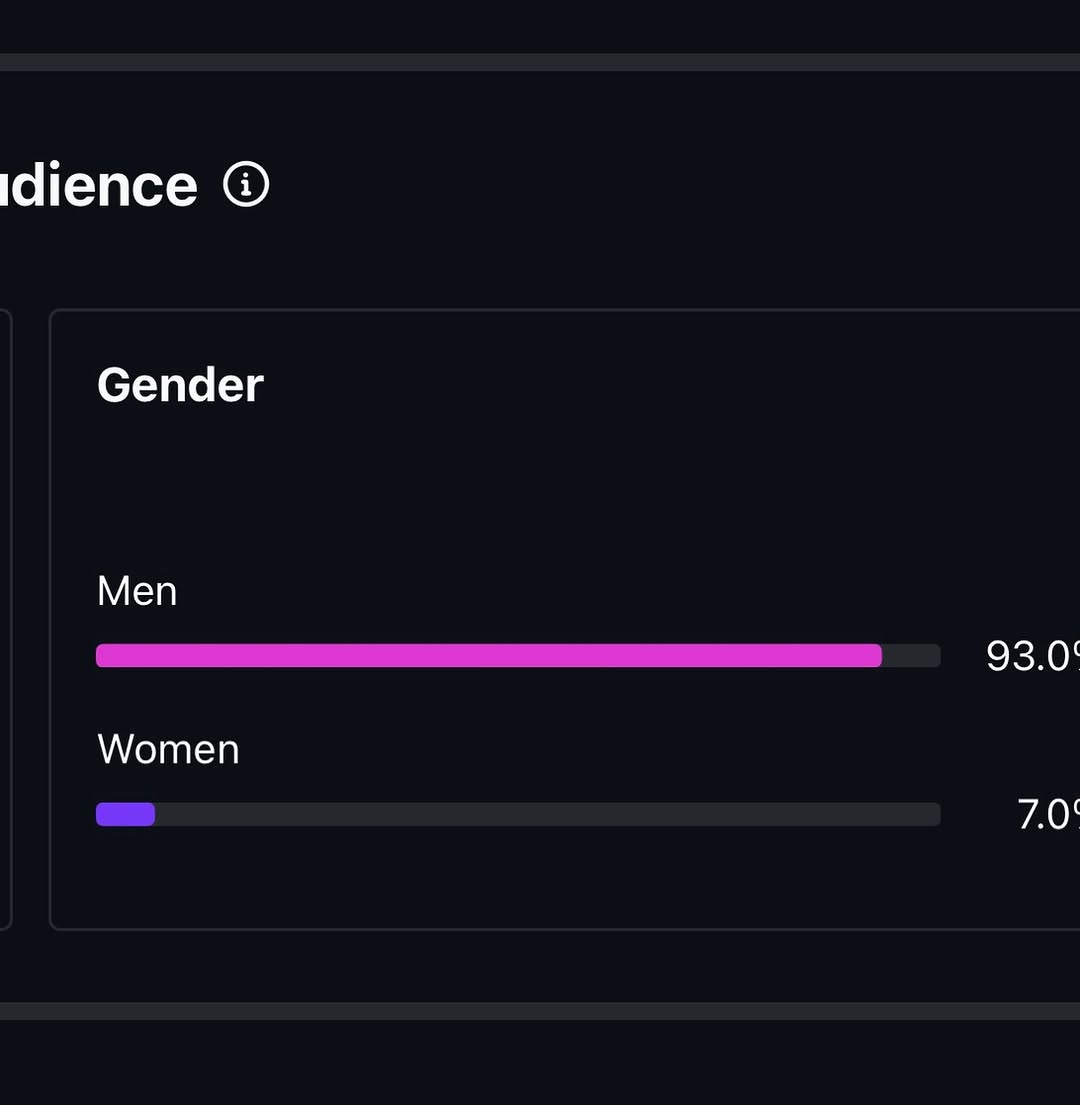Click the 93.0% value for Men
Screen dimensions: 1080x1105
tap(1032, 656)
